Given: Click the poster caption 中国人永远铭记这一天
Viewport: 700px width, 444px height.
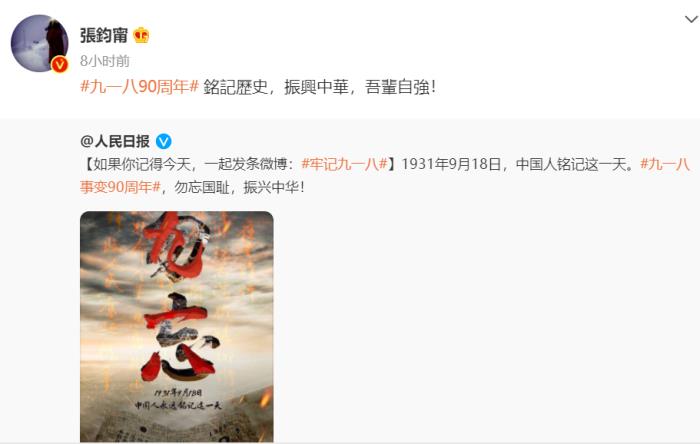Looking at the screenshot, I should point(178,406).
